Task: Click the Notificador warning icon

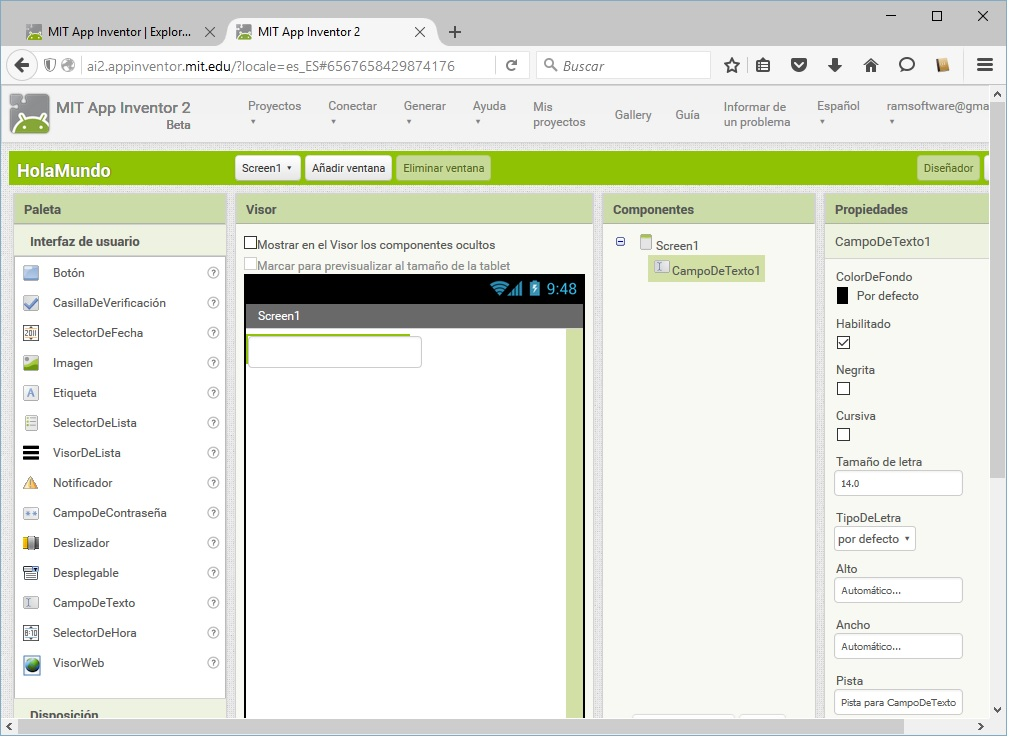Action: pos(31,483)
